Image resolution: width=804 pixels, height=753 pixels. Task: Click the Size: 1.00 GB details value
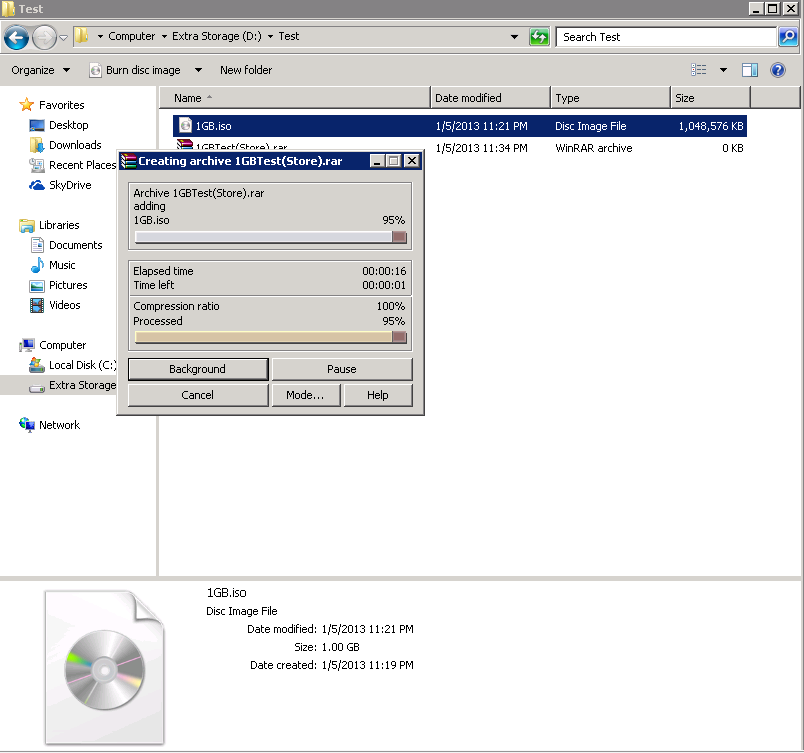tap(340, 647)
